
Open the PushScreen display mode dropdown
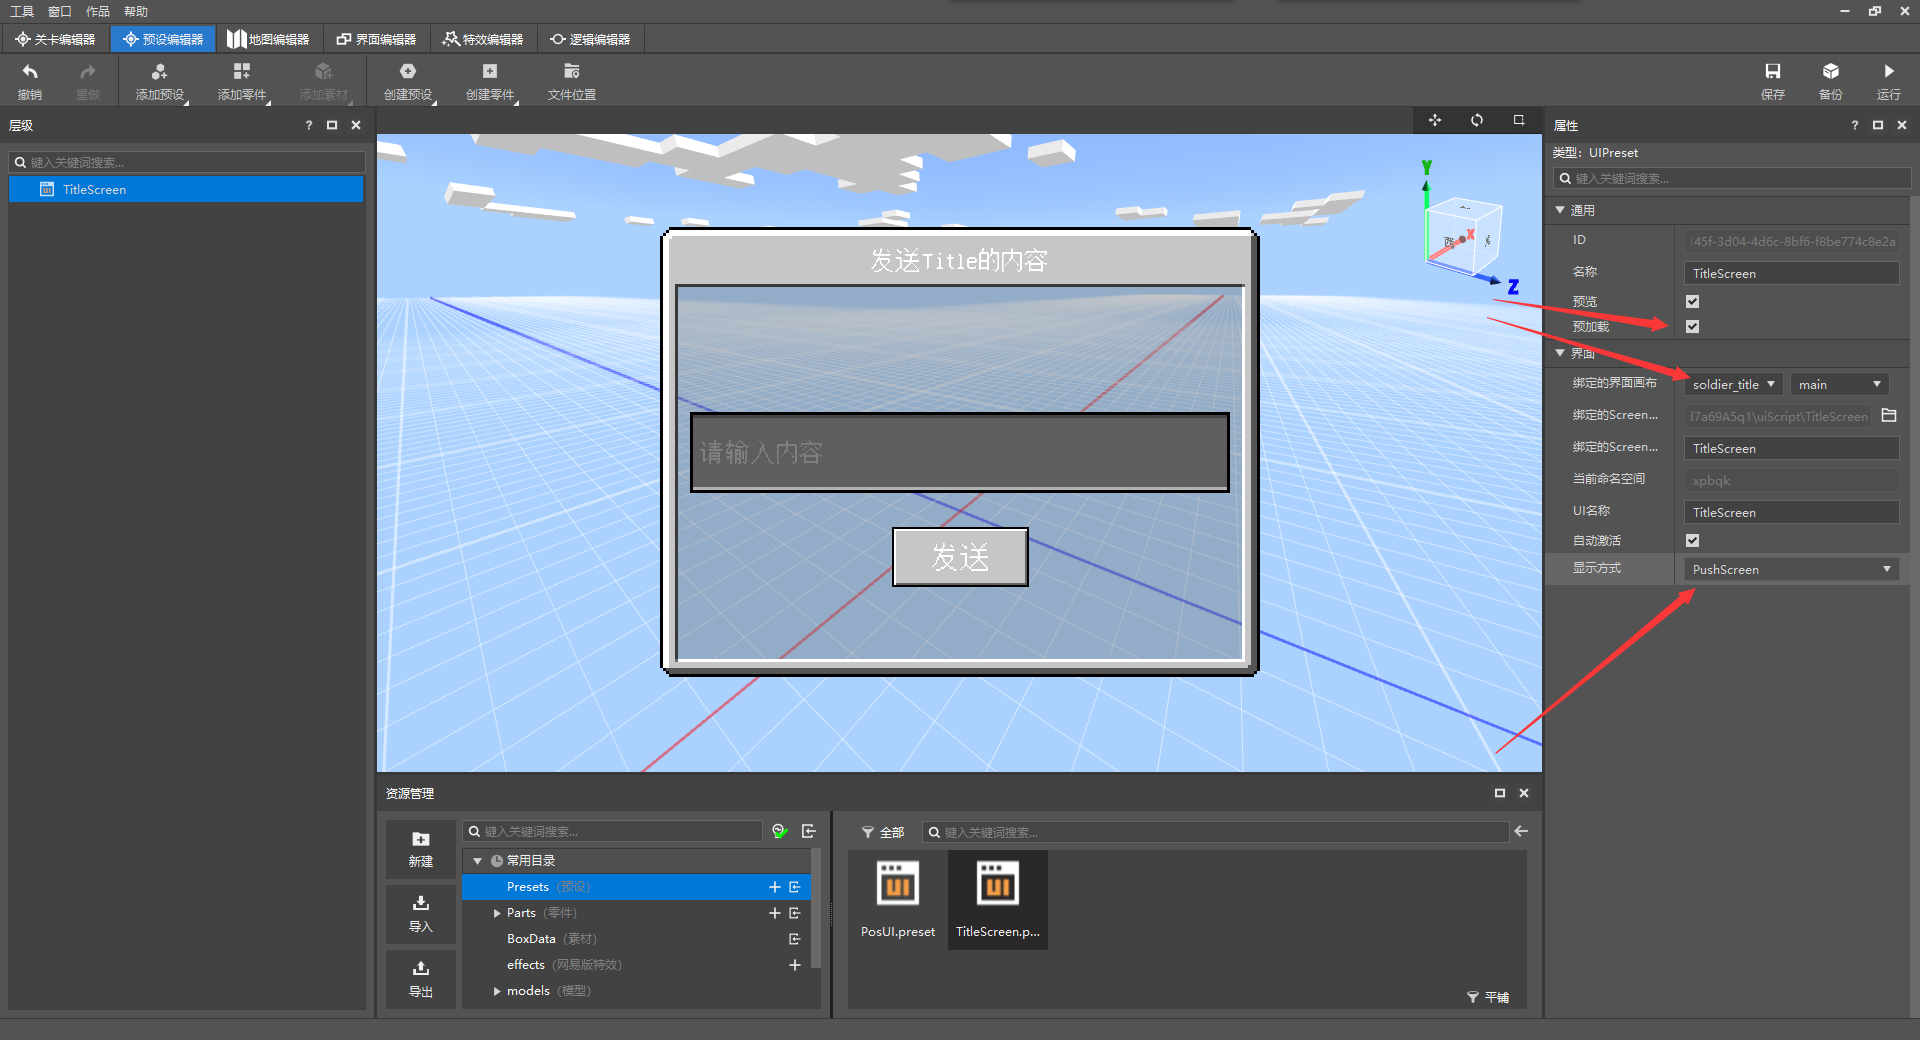[1791, 570]
